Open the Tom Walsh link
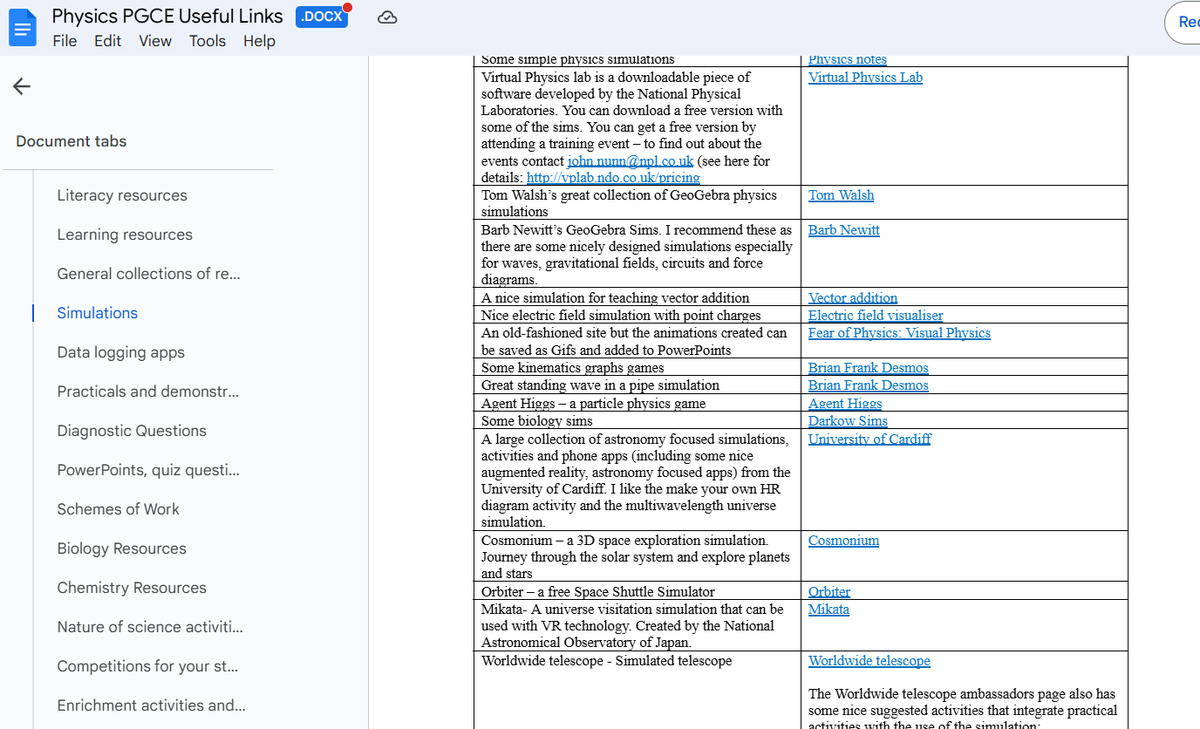The height and width of the screenshot is (729, 1200). point(841,195)
